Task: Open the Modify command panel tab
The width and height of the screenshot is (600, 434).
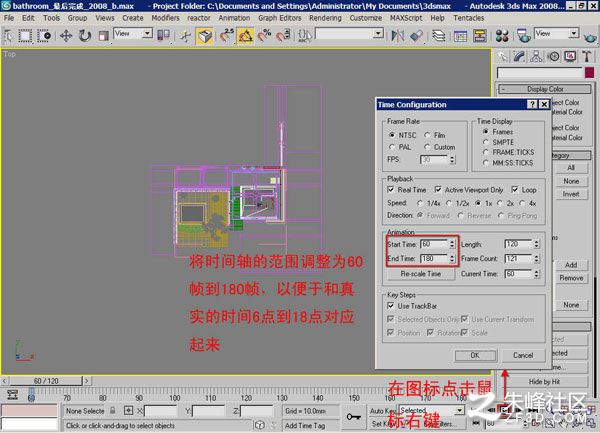Action: (x=519, y=57)
